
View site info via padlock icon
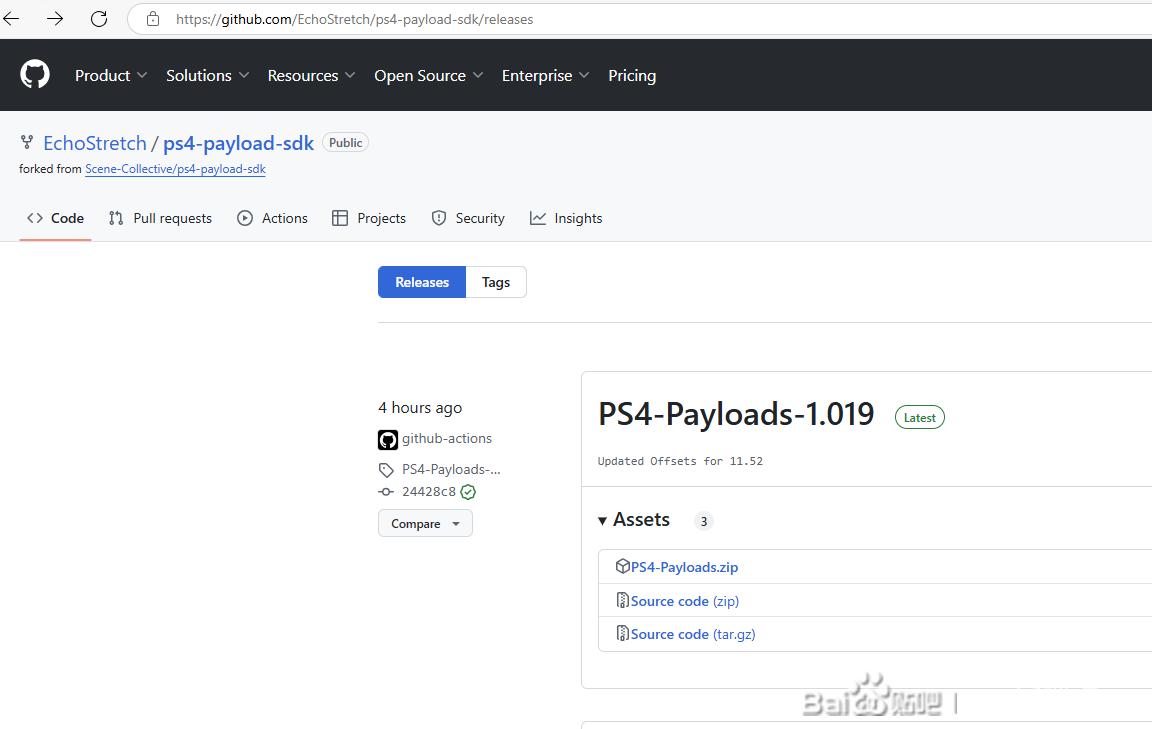point(153,19)
